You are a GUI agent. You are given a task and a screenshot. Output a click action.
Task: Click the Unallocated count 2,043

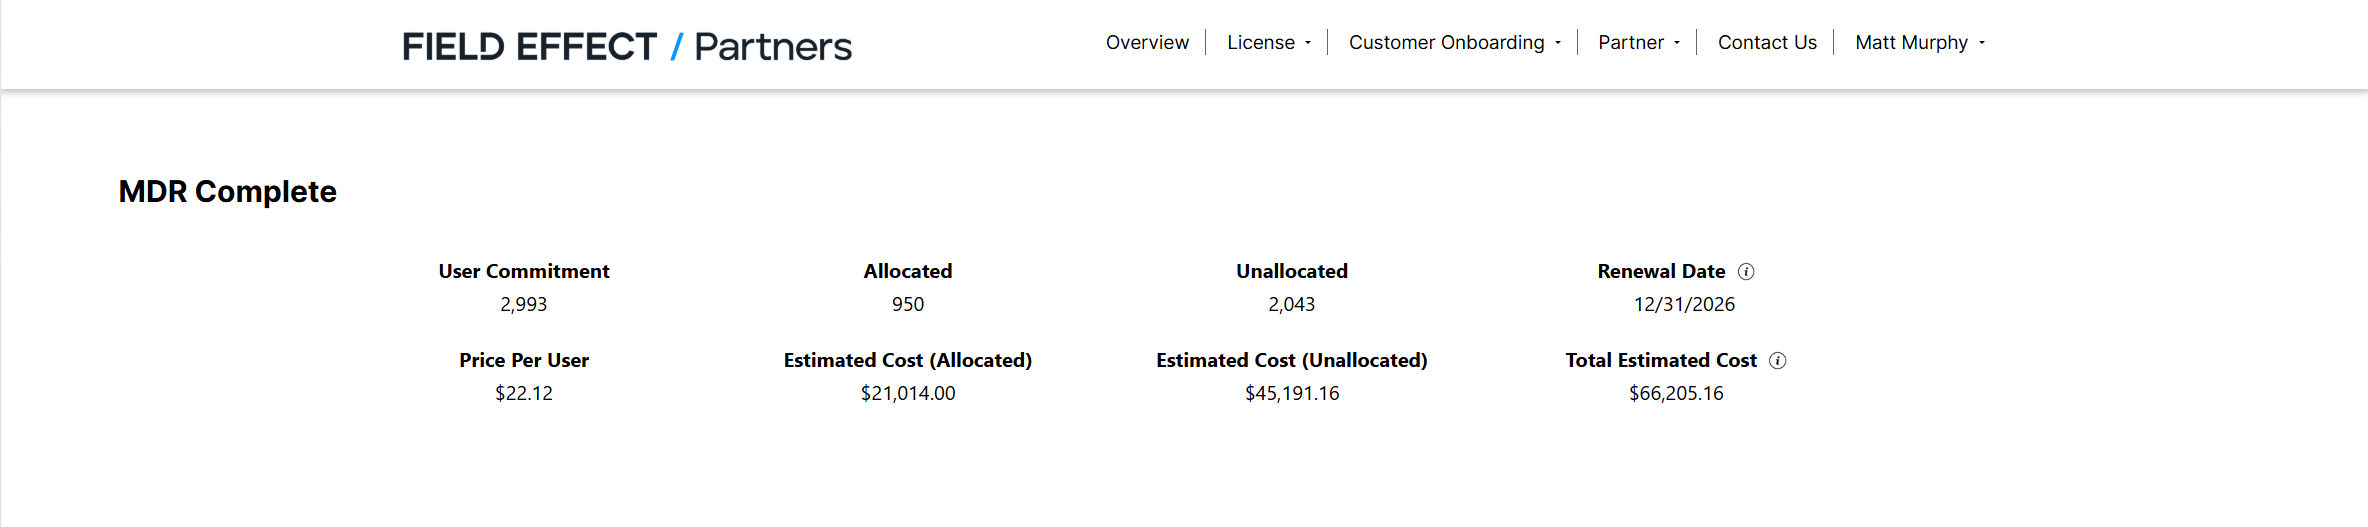(x=1292, y=304)
